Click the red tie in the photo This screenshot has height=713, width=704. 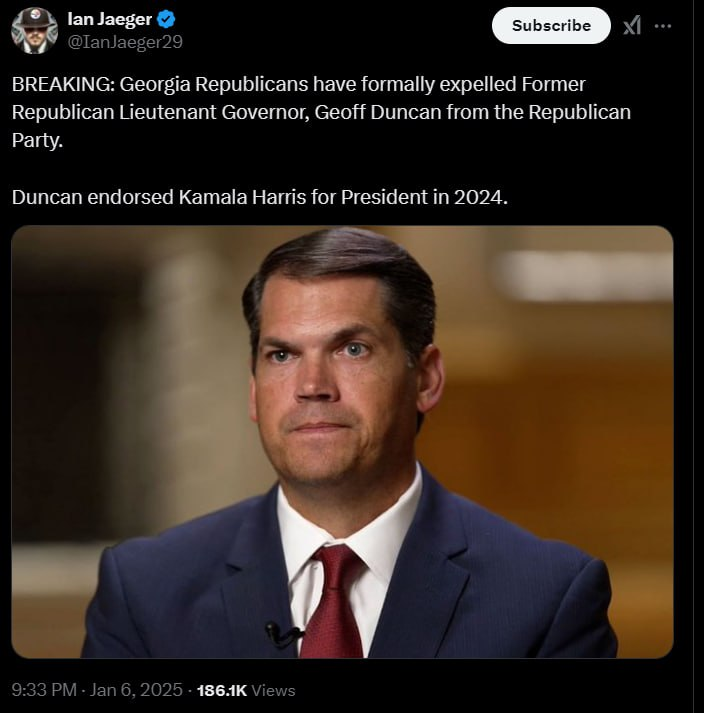pos(334,600)
